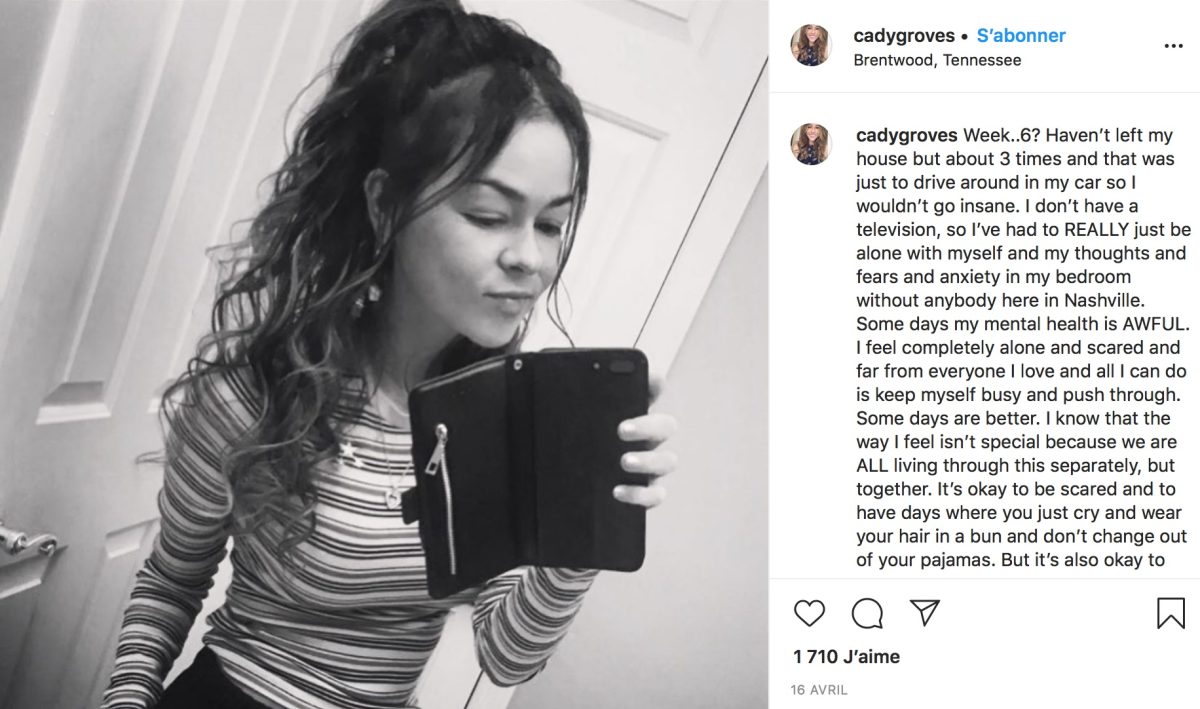Viewport: 1200px width, 709px height.
Task: Show who liked via 1 710 J'aime
Action: (846, 657)
